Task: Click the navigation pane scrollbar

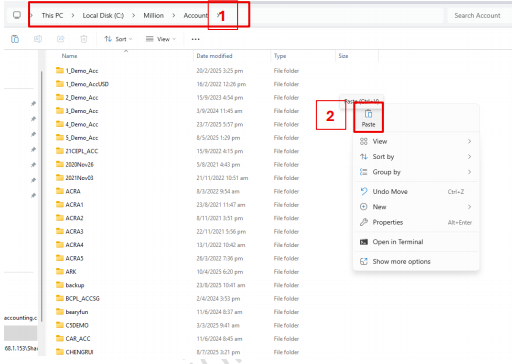Action: click(42, 197)
